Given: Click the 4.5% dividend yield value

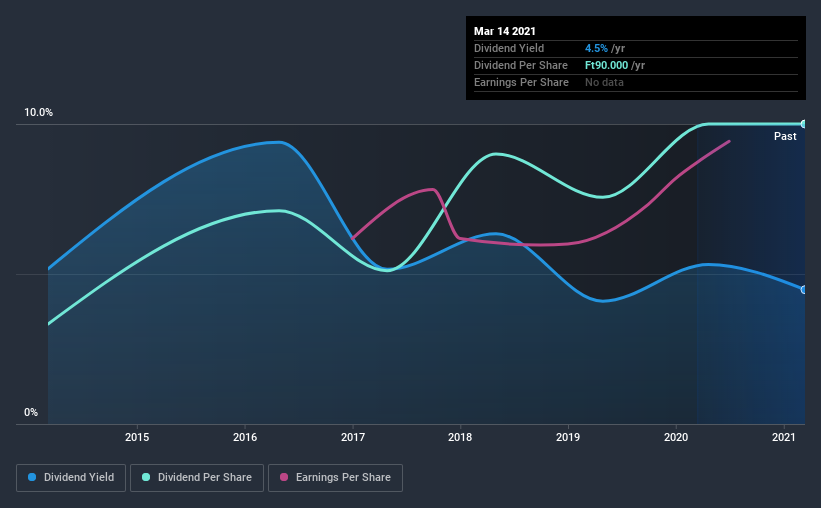Looking at the screenshot, I should click(x=596, y=48).
